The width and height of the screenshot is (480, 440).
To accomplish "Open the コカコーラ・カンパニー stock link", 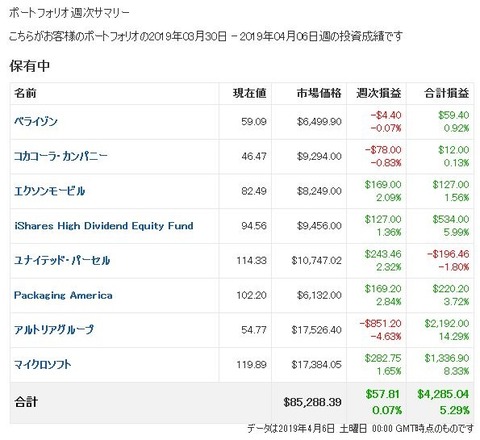I will coord(61,156).
